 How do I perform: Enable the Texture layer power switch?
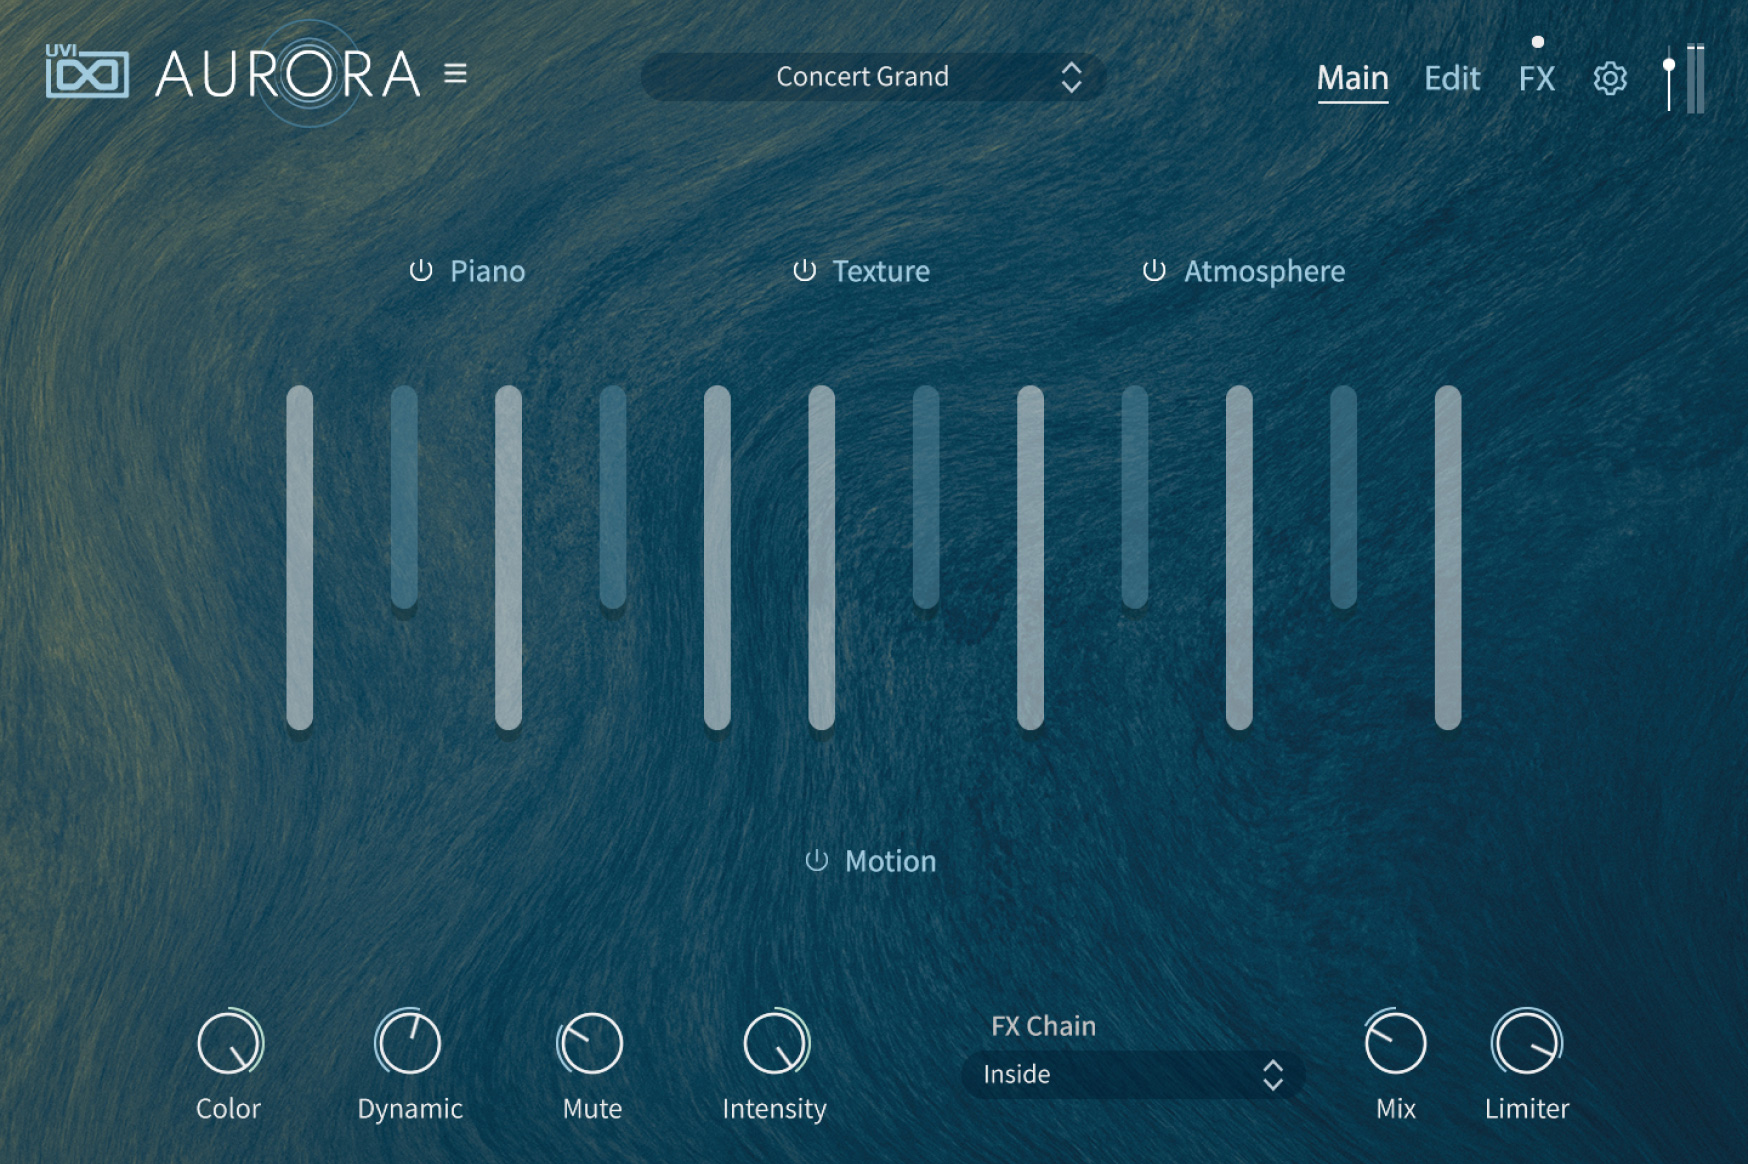click(803, 270)
